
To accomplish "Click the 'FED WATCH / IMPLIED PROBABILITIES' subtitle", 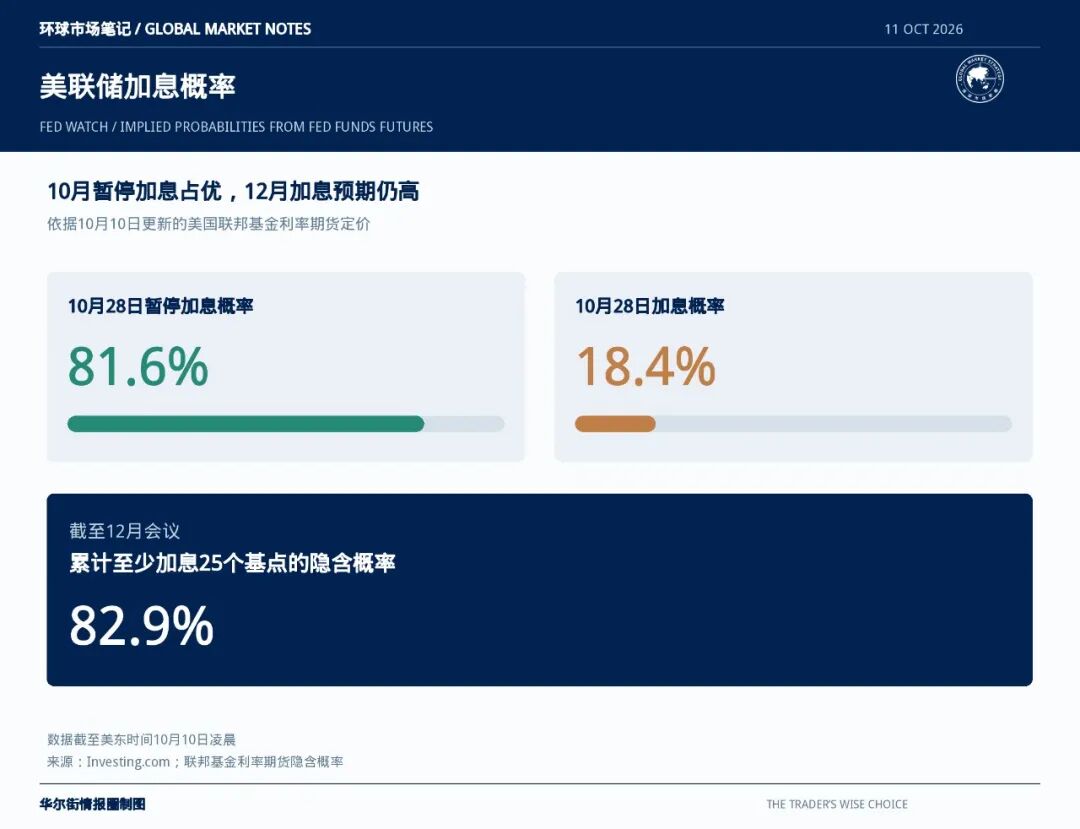I will click(236, 127).
